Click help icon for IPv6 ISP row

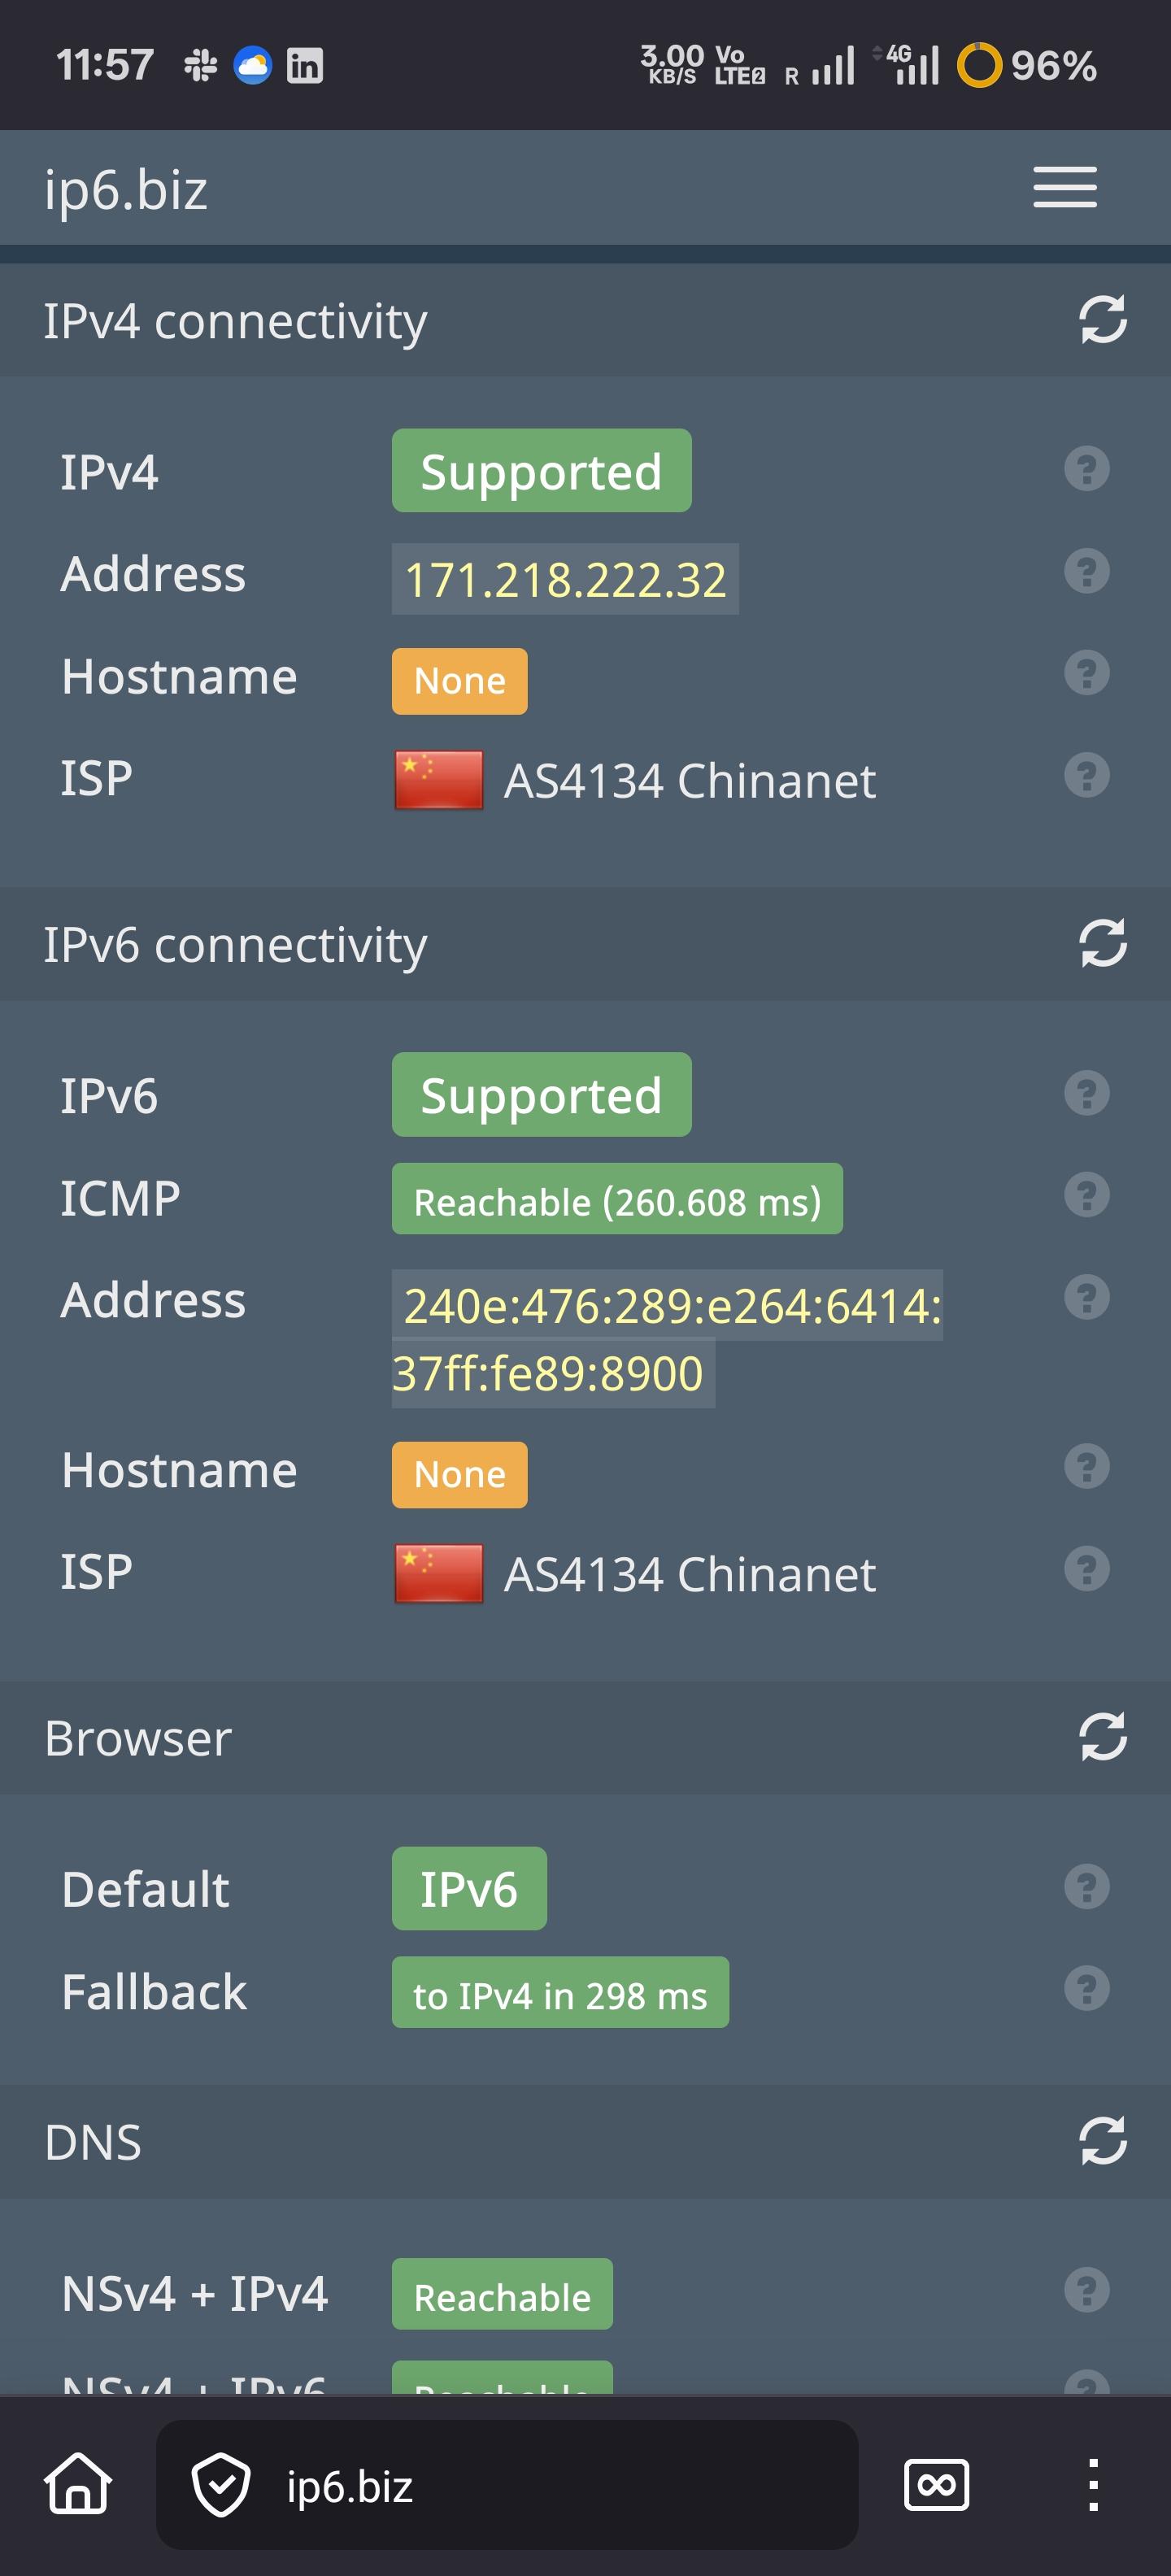tap(1086, 1569)
